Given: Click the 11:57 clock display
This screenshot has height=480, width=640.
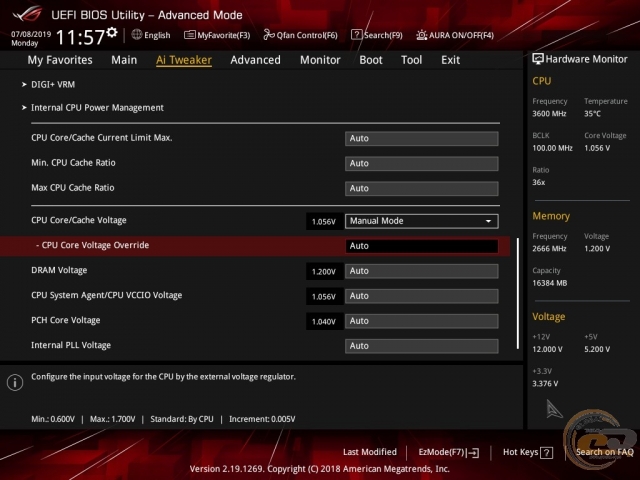Looking at the screenshot, I should coord(80,37).
